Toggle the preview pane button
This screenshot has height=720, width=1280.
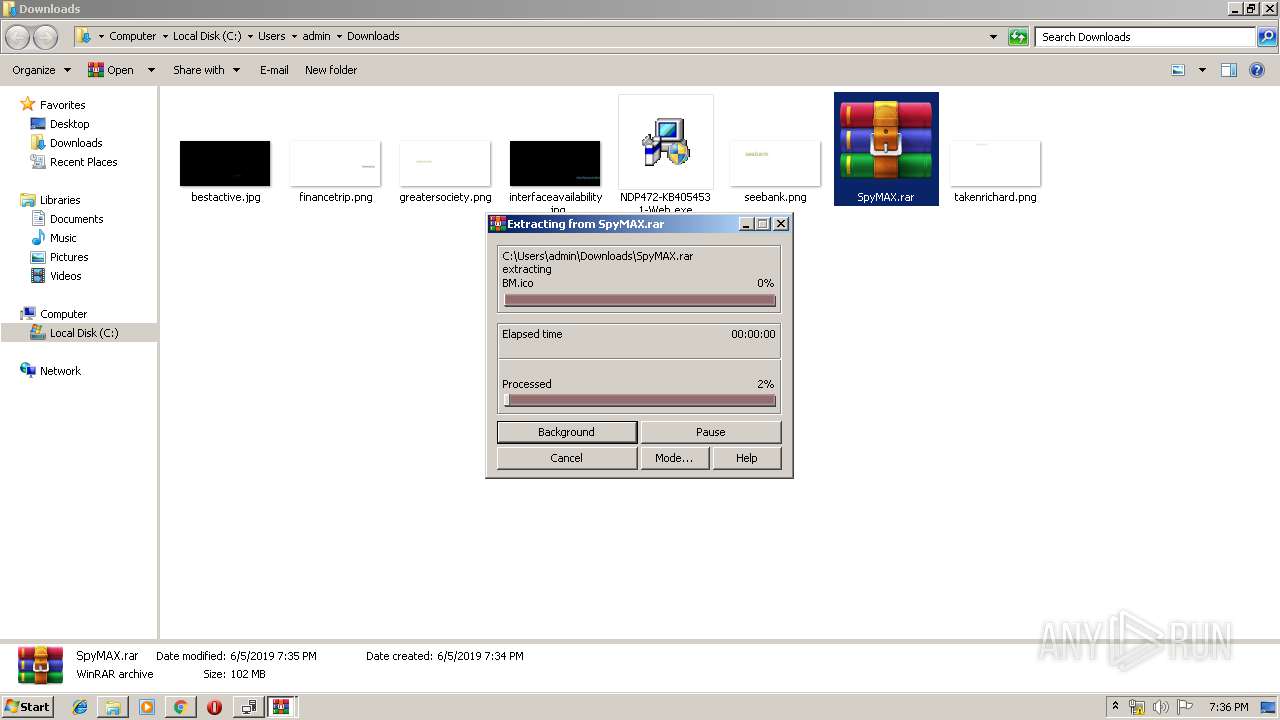coord(1229,70)
